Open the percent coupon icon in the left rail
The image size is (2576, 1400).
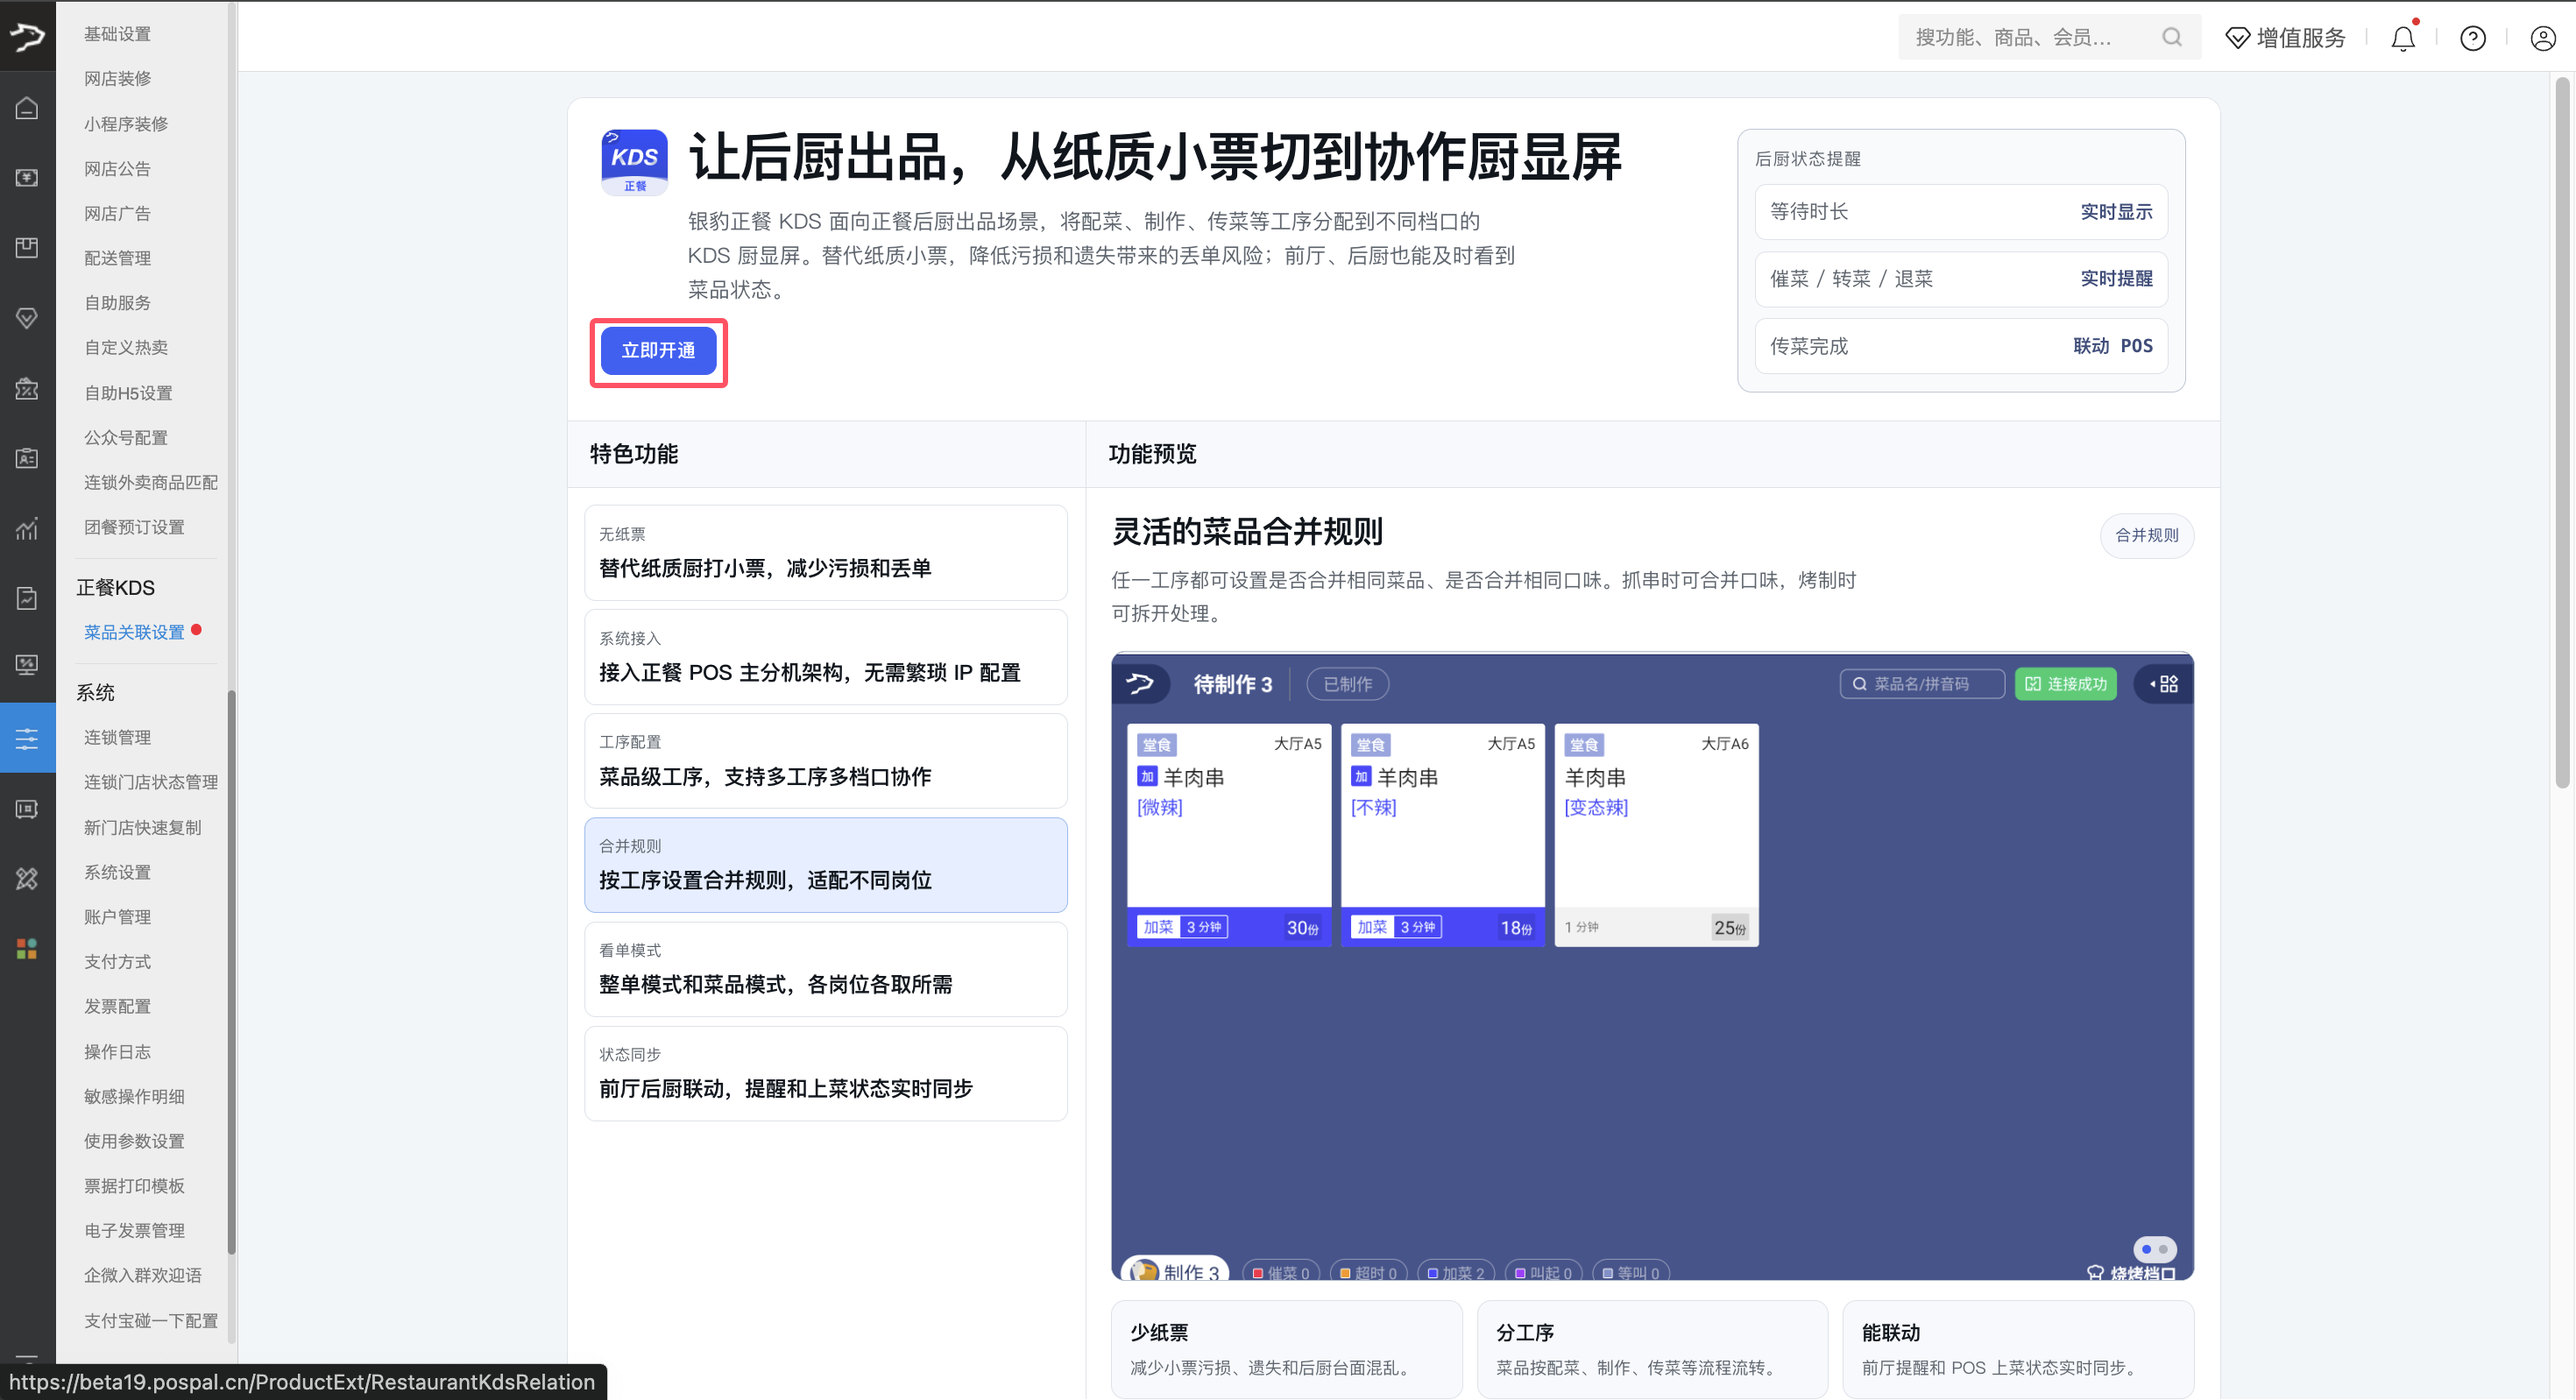pos(27,388)
